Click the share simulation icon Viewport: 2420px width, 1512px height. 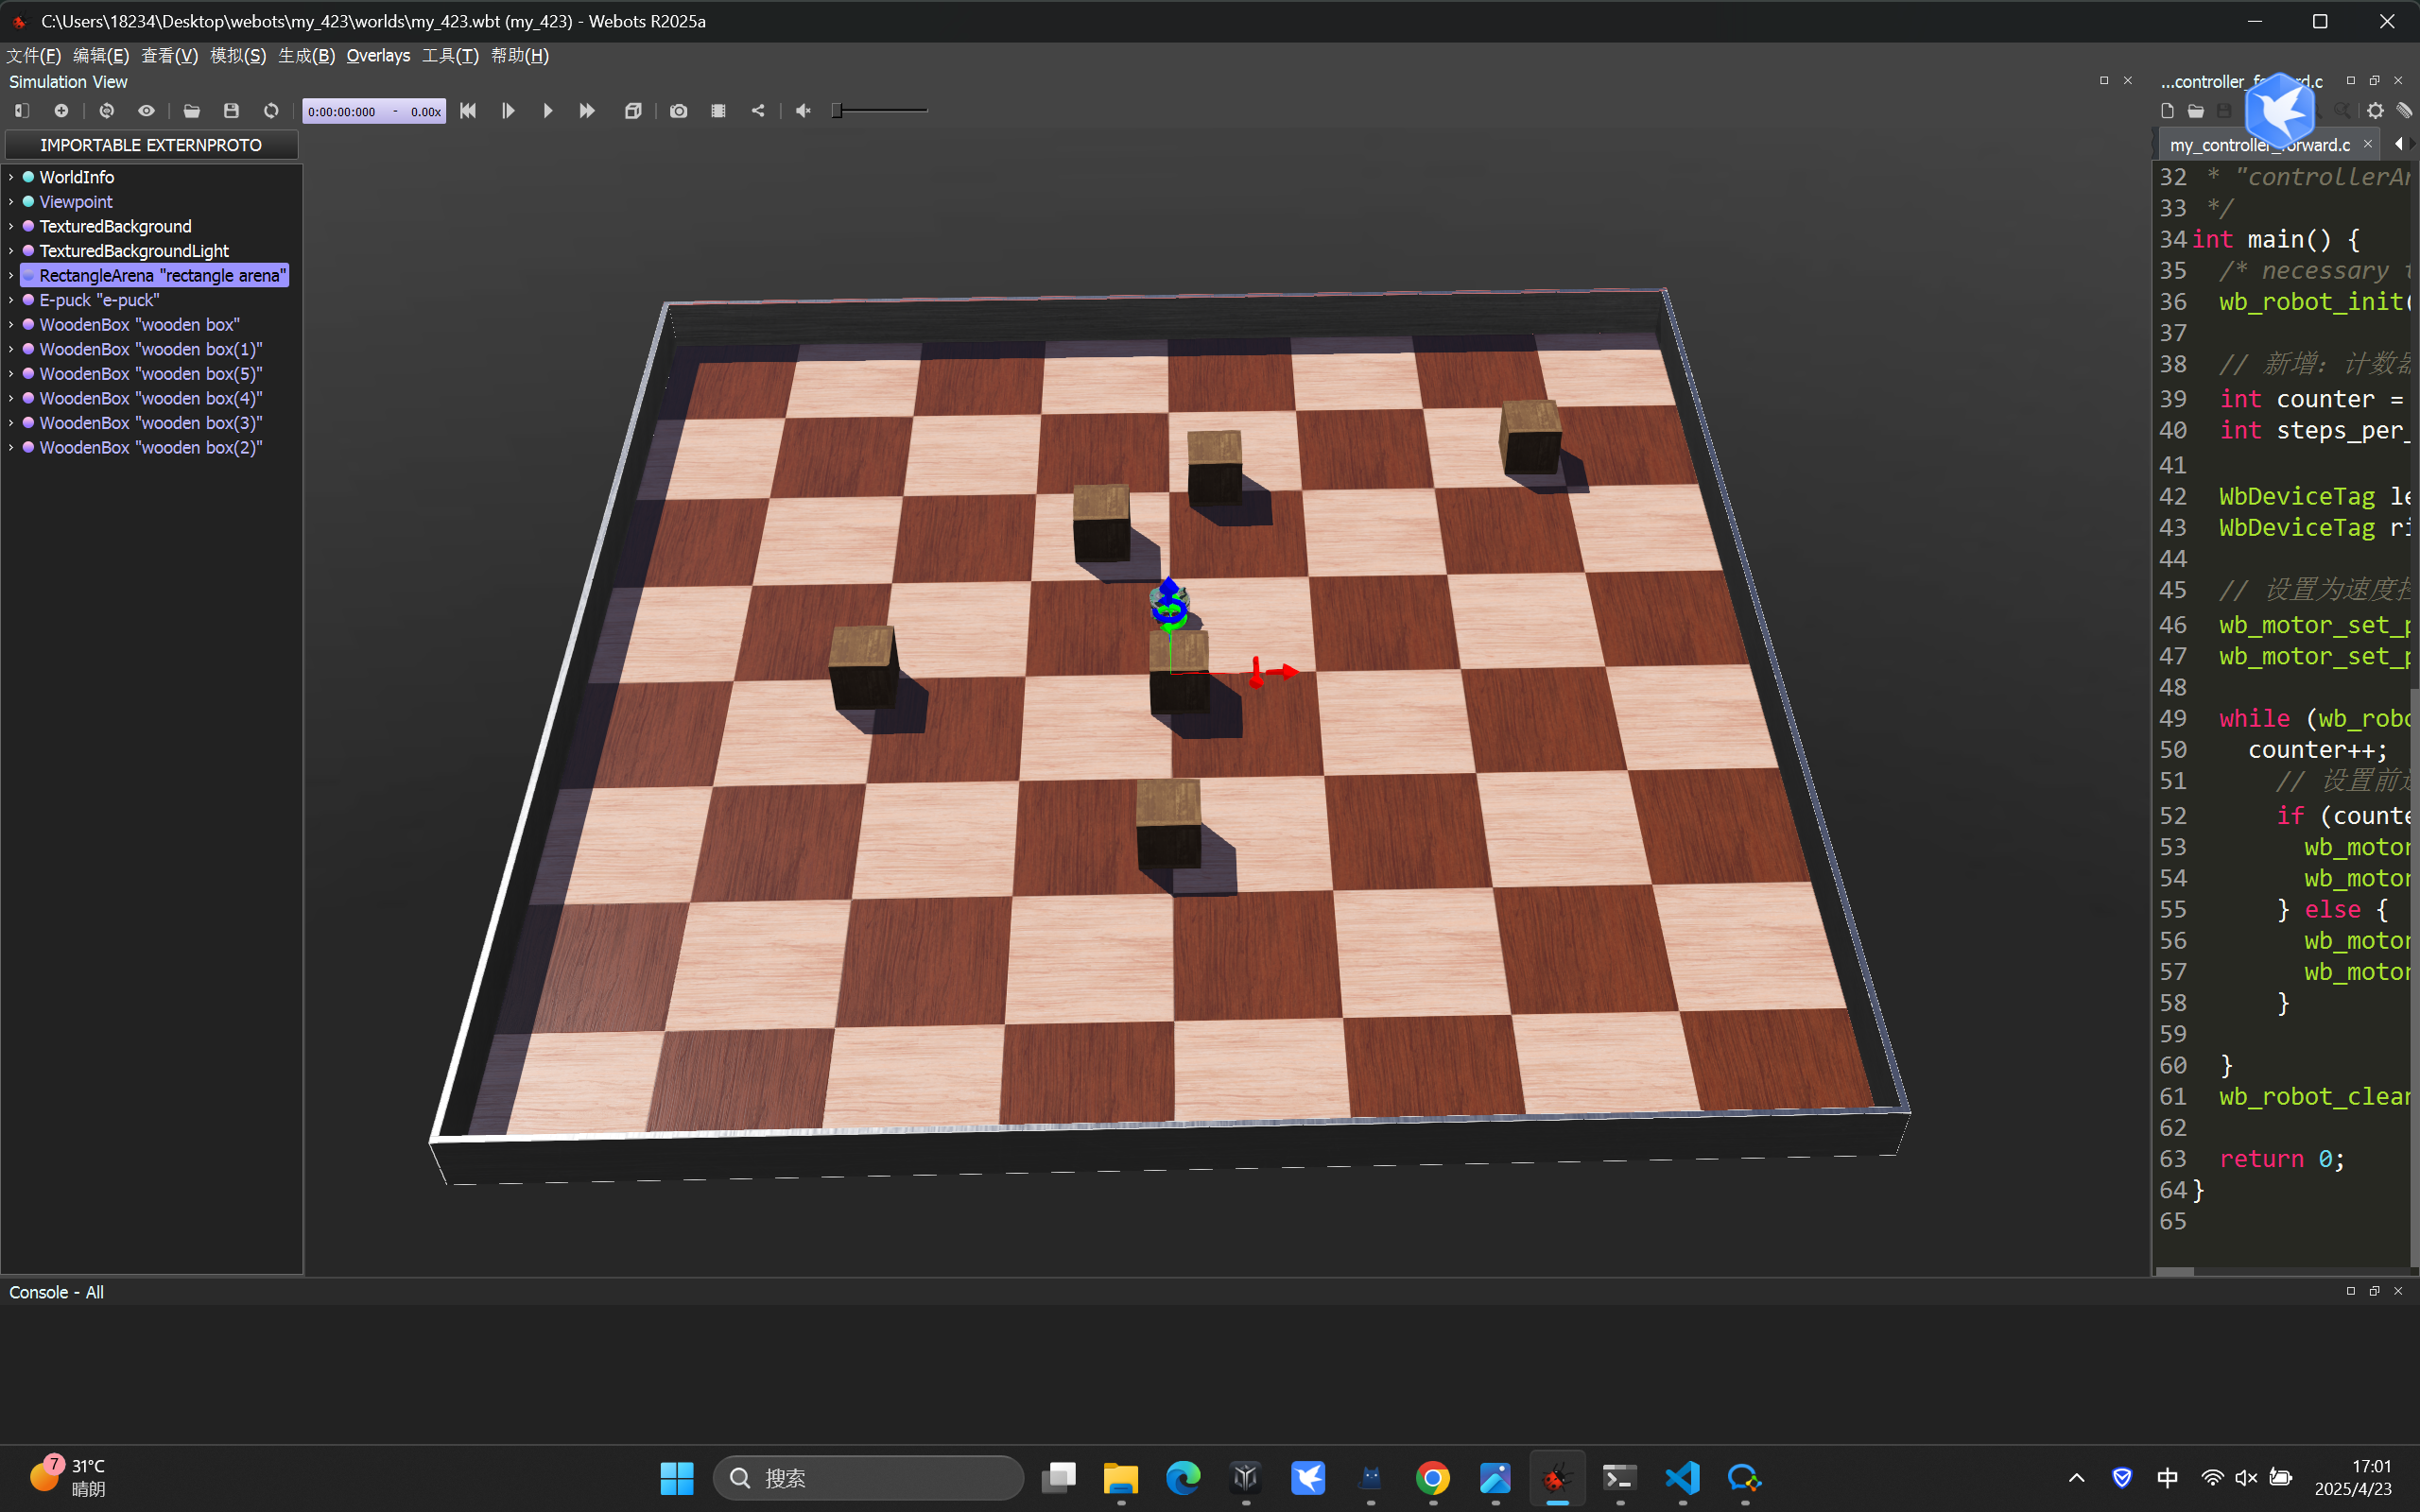click(758, 111)
